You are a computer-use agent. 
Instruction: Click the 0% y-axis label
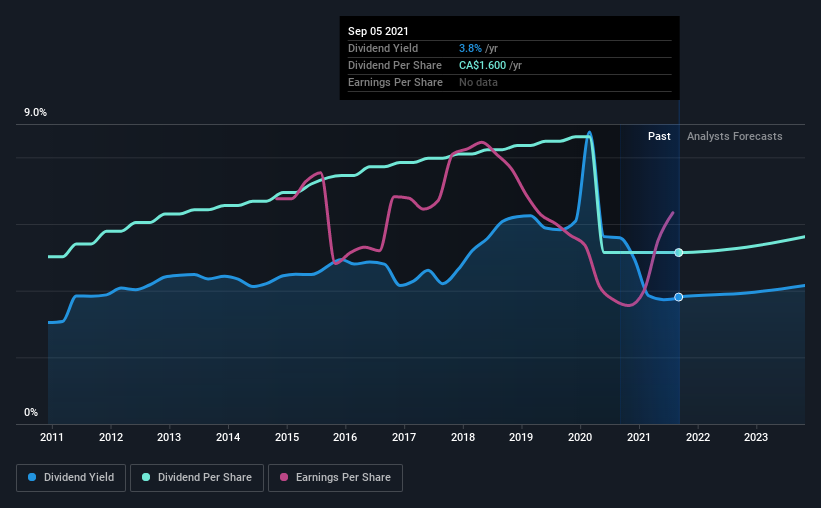pos(31,413)
